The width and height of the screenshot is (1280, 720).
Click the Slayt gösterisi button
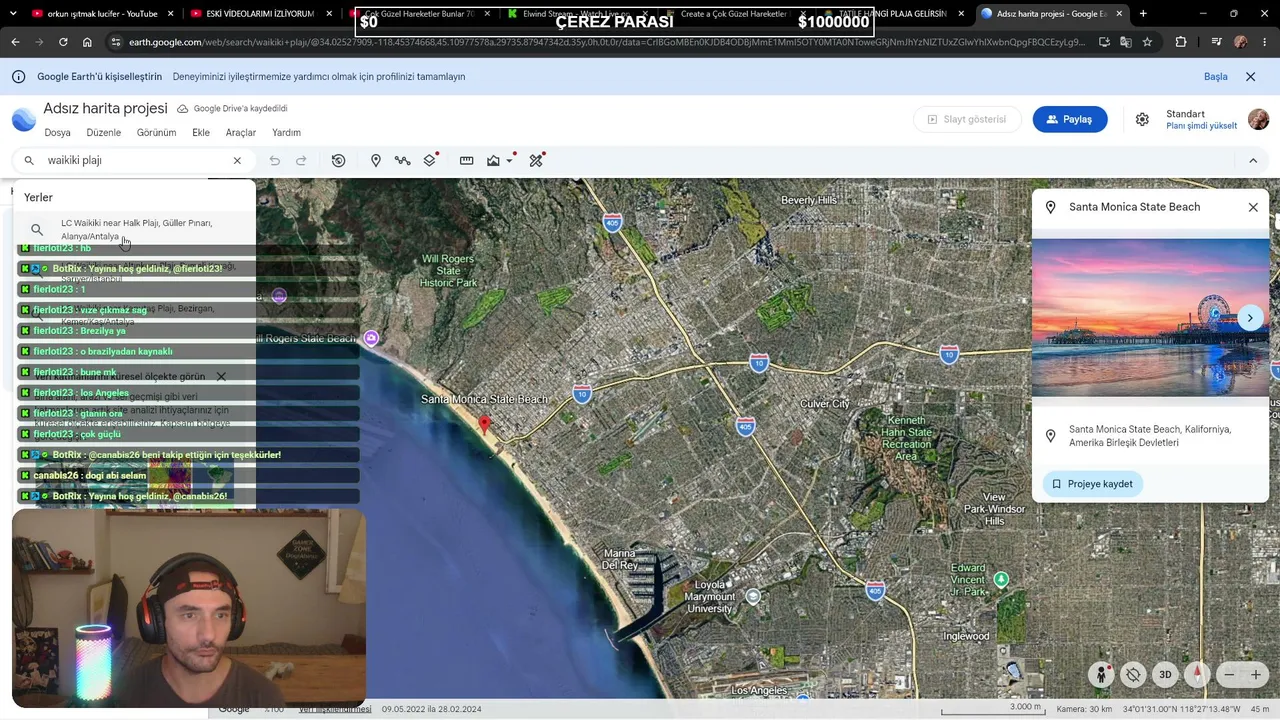967,119
